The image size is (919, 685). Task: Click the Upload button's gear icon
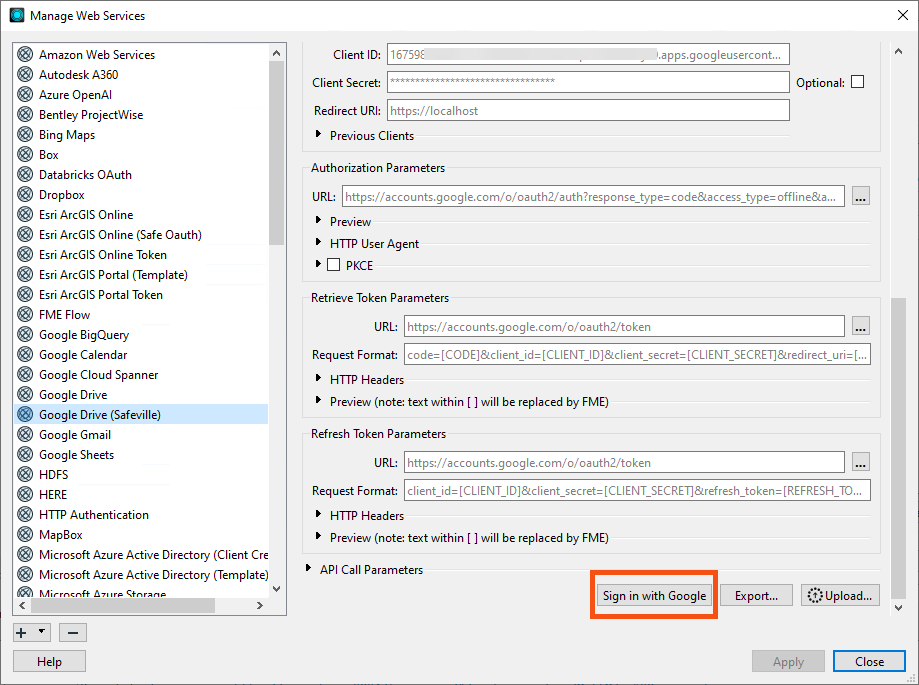[815, 595]
